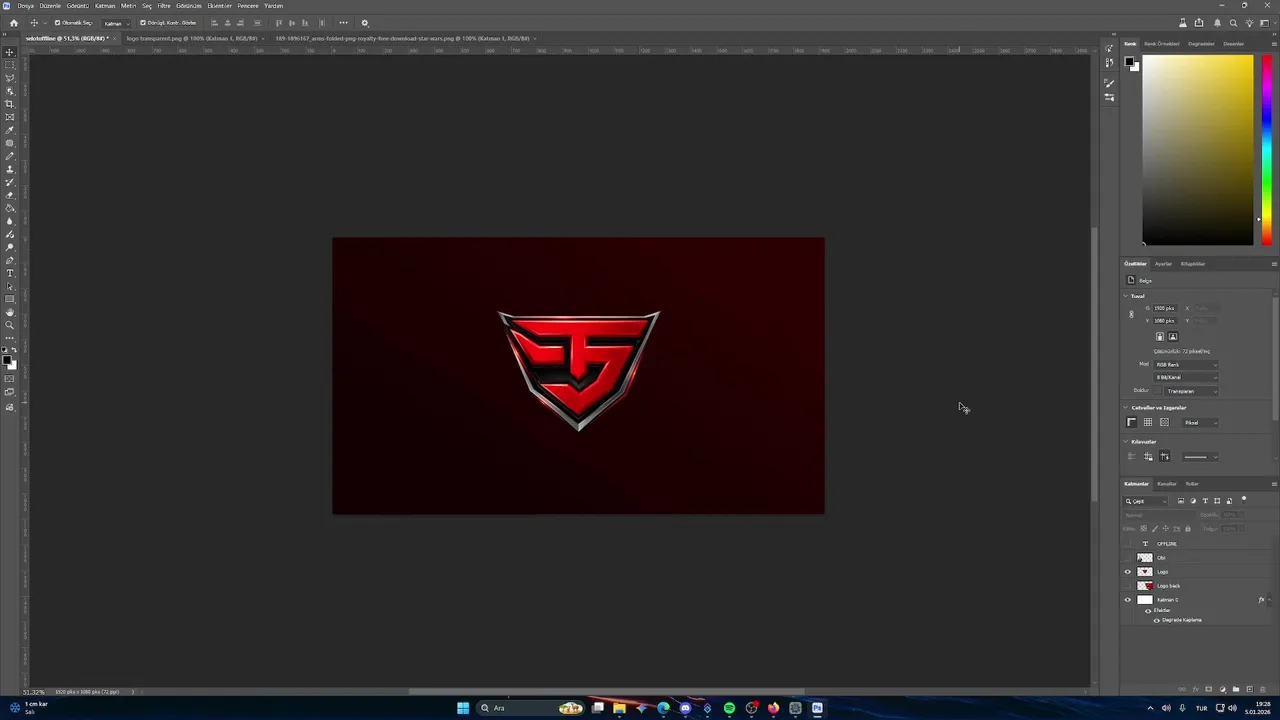Open the Transparan fill dropdown

[x=1191, y=391]
